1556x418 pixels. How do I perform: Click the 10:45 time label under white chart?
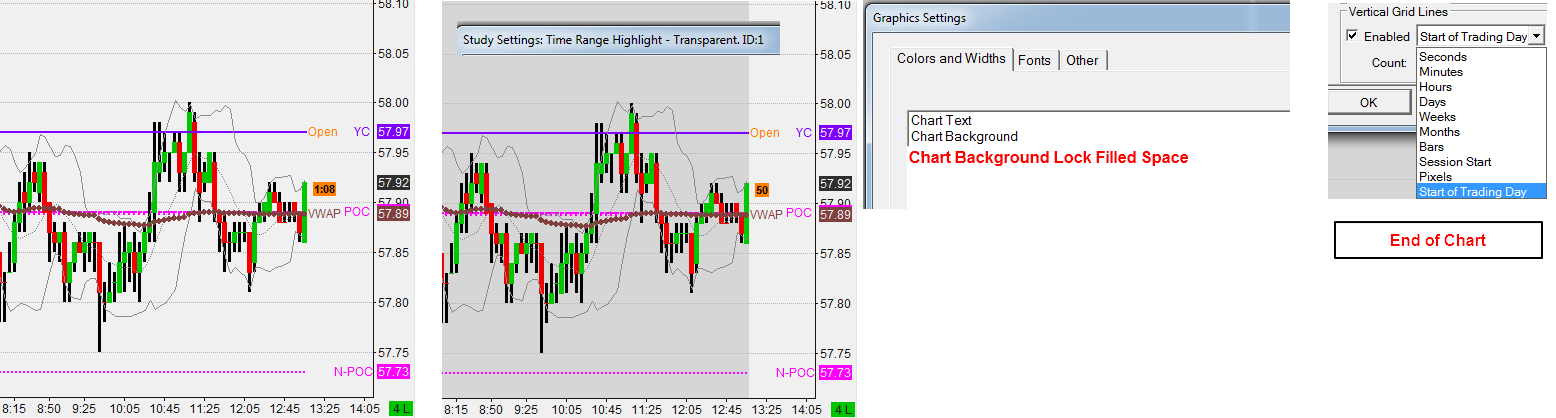click(164, 409)
